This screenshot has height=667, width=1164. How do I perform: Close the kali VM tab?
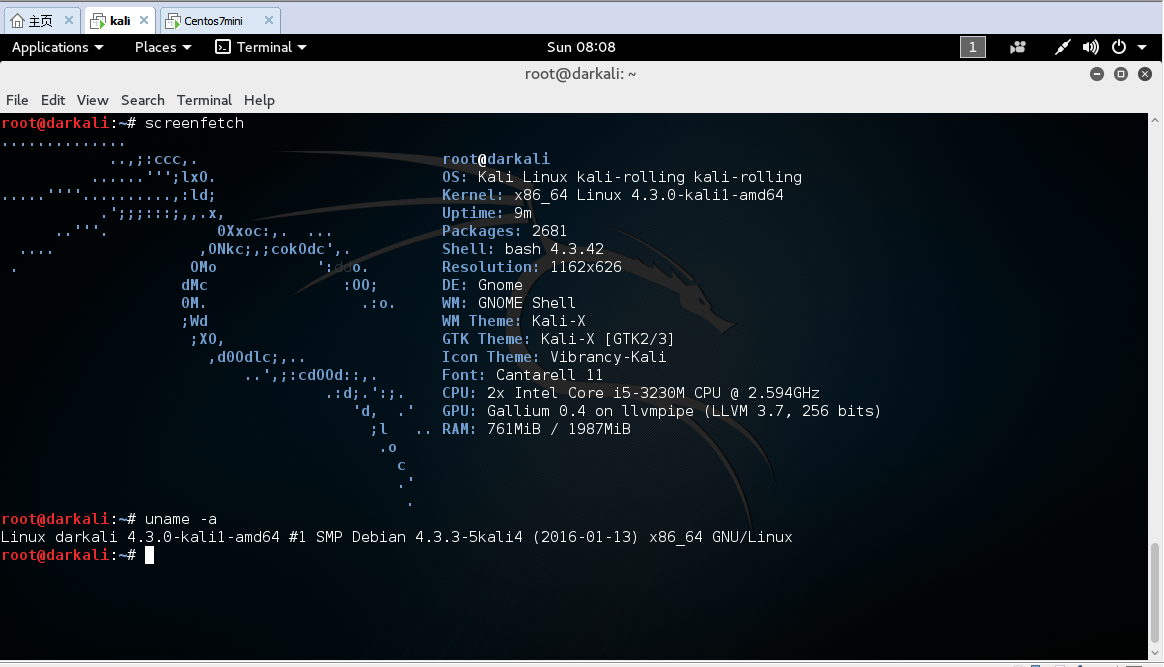(x=144, y=20)
